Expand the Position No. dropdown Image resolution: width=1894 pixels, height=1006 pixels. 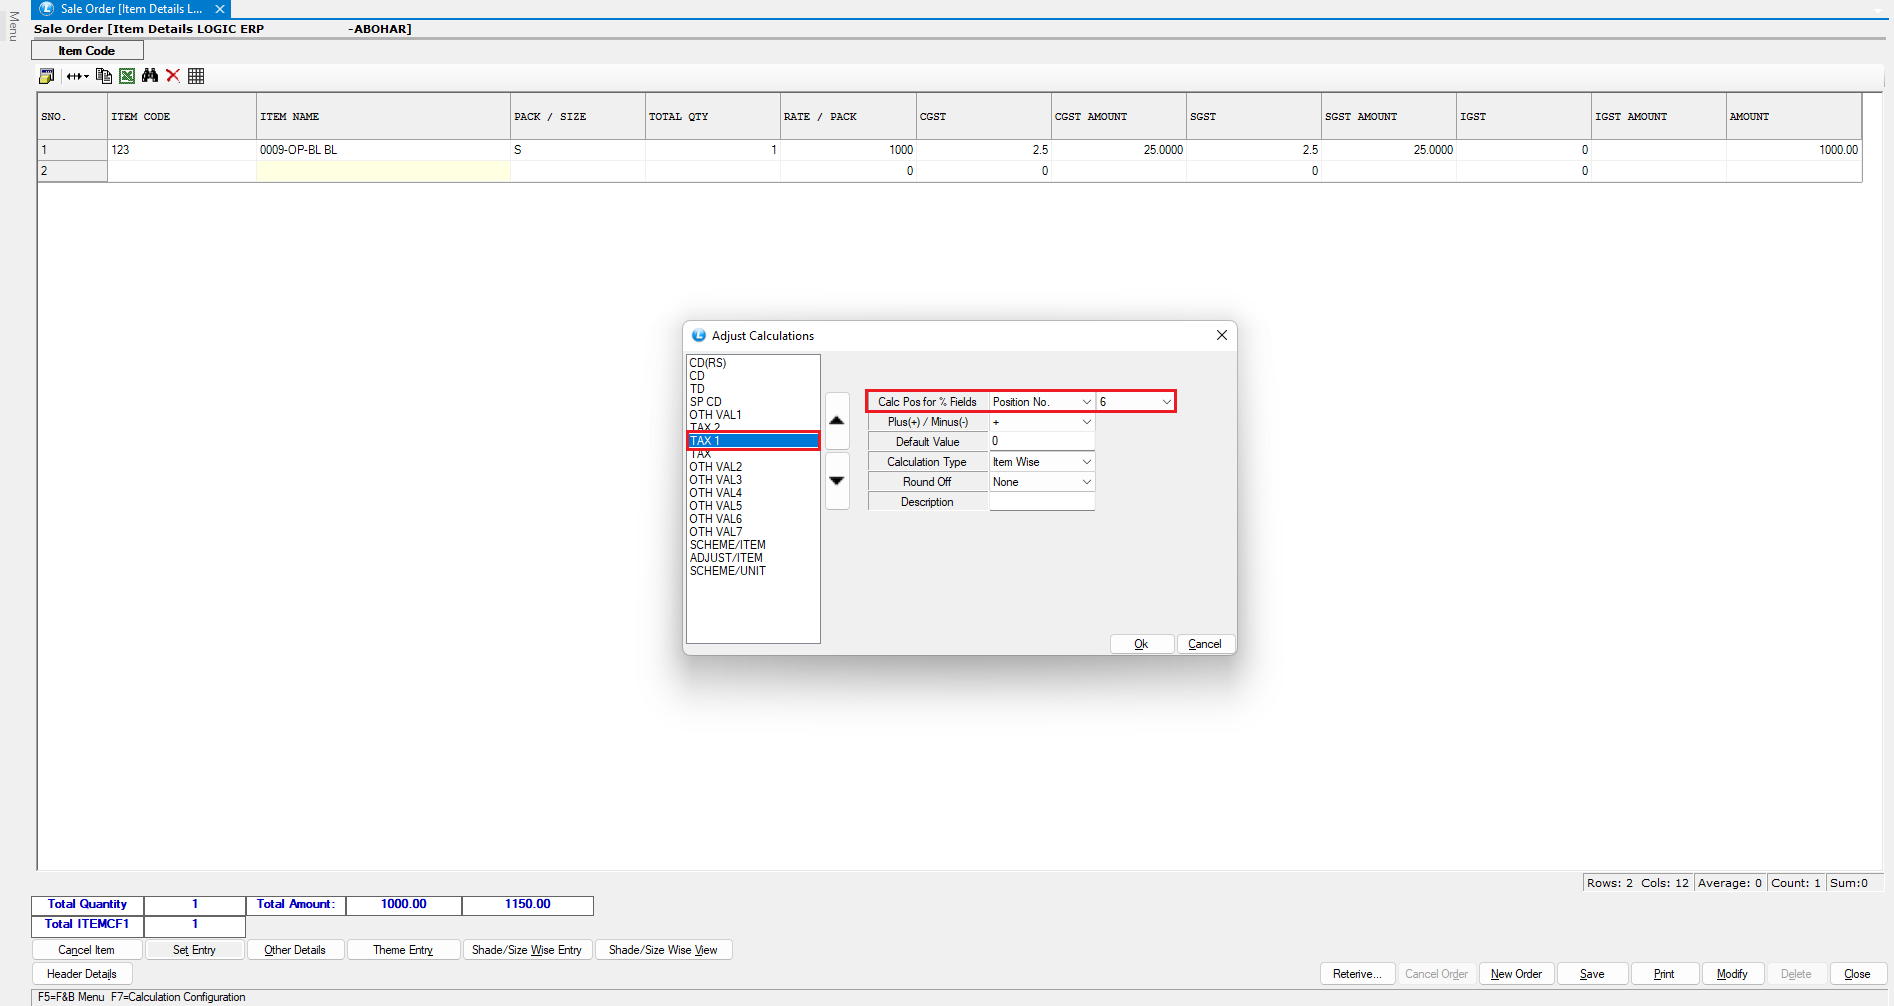click(1086, 402)
